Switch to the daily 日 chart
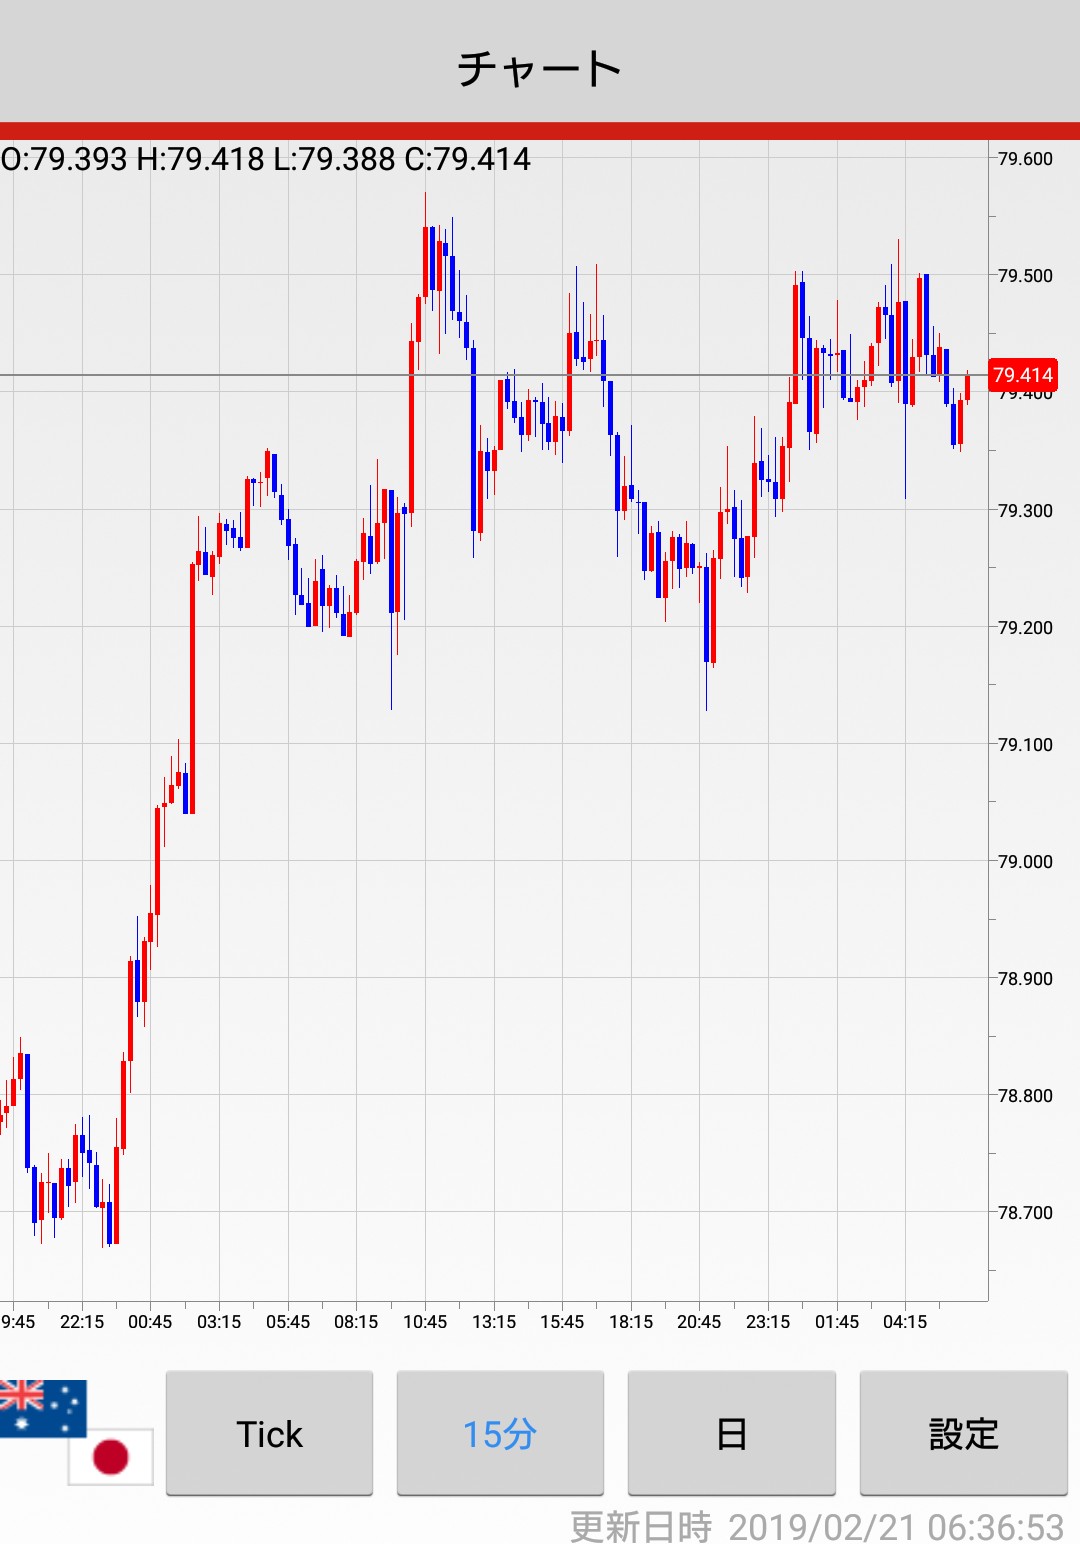The height and width of the screenshot is (1544, 1080). pyautogui.click(x=731, y=1434)
